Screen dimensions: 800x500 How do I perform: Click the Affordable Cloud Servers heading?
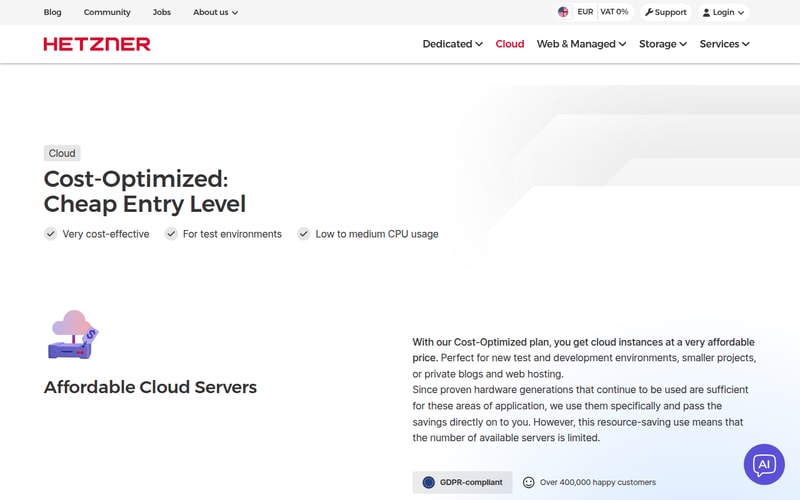pos(151,387)
